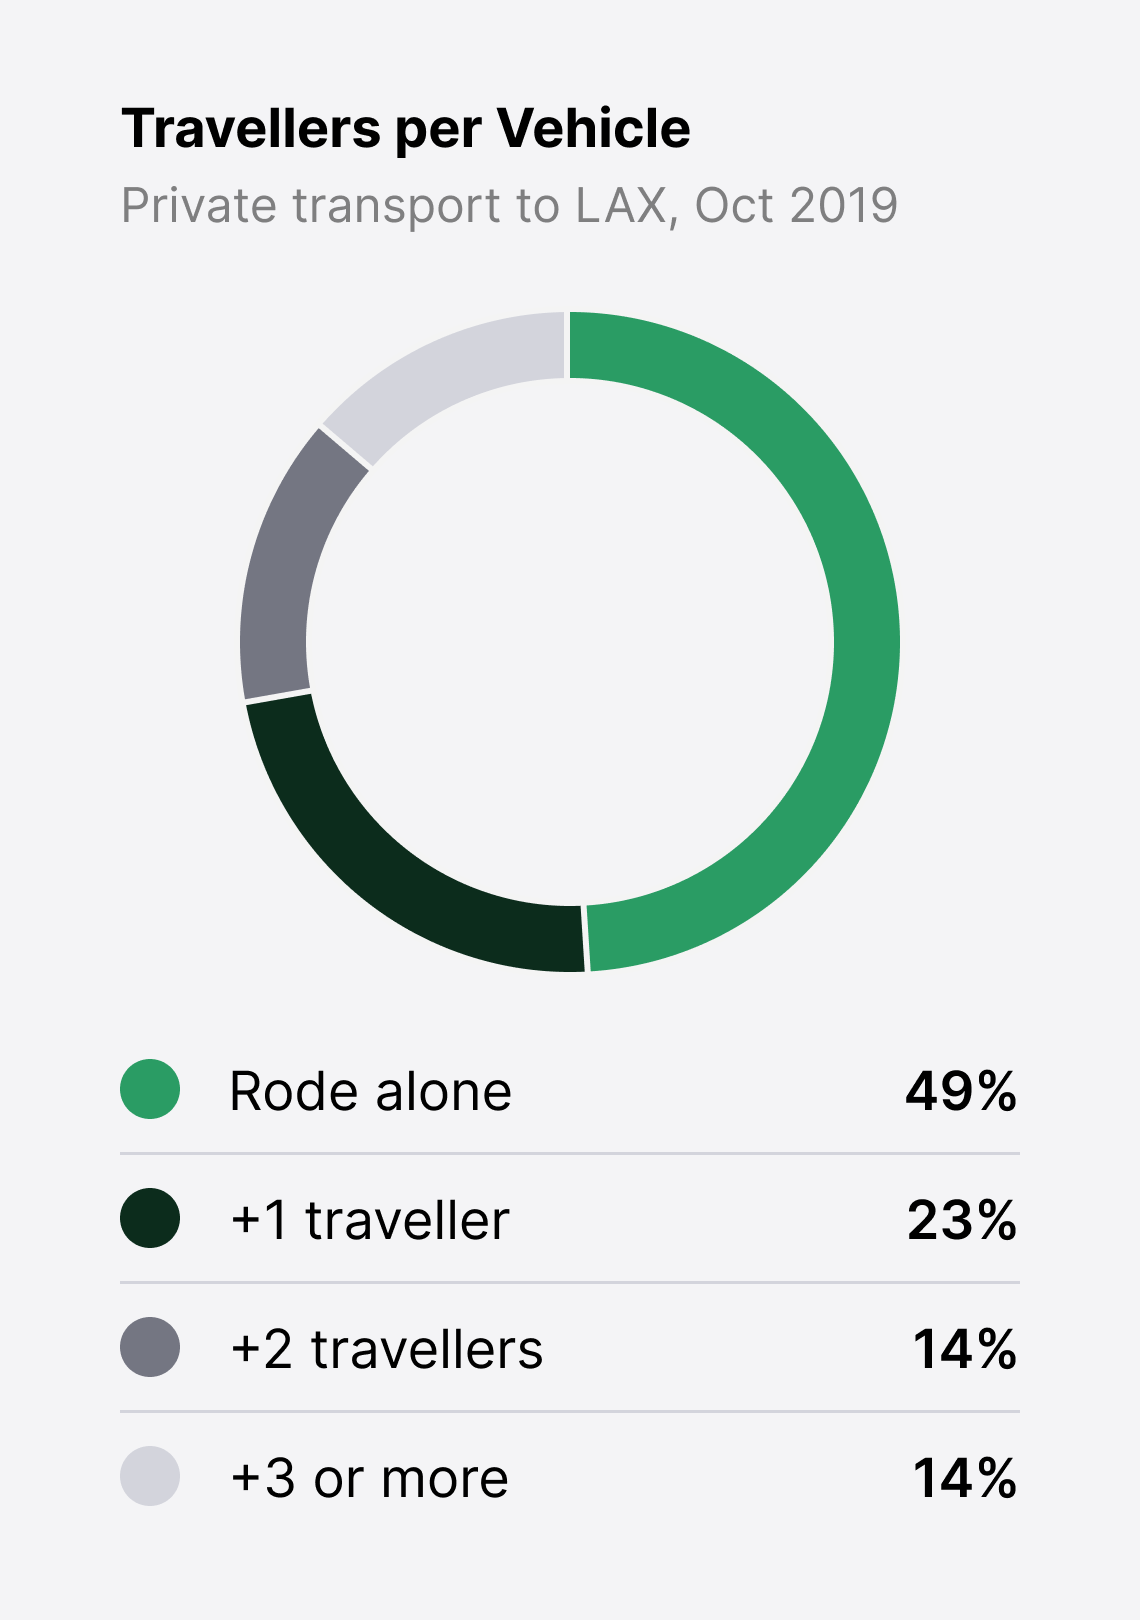Click the green Rode alone legend dot
This screenshot has width=1140, height=1620.
pyautogui.click(x=150, y=1089)
